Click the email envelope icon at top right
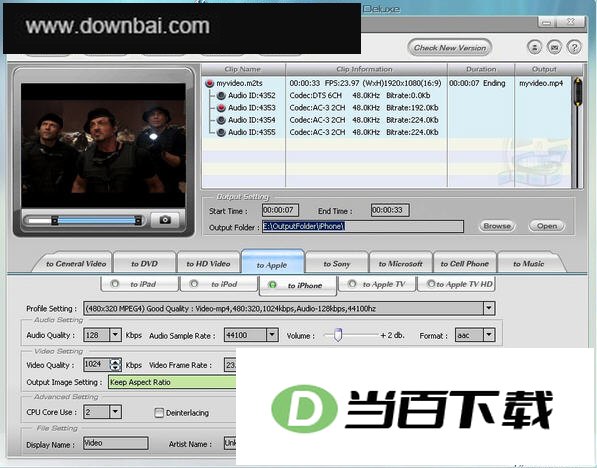This screenshot has width=597, height=468. click(x=554, y=47)
